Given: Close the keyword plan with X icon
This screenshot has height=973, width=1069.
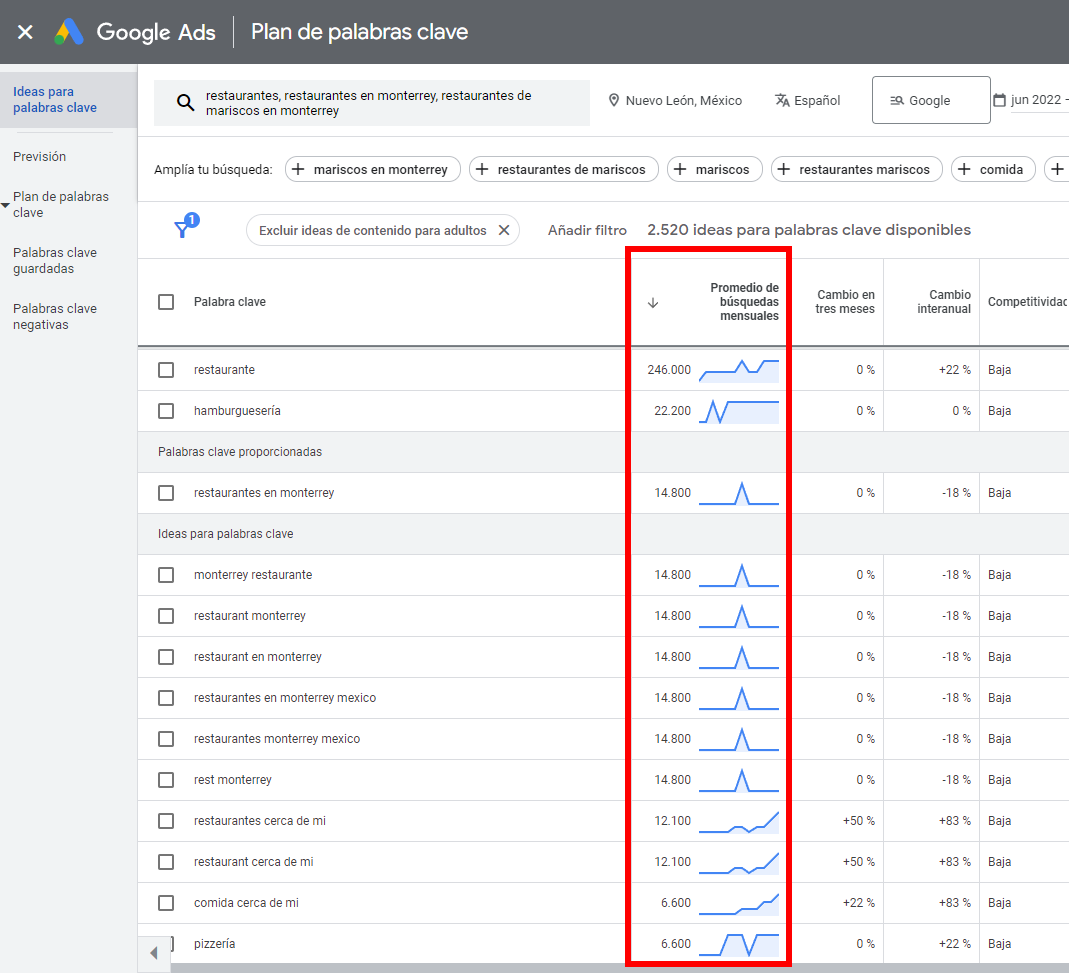Looking at the screenshot, I should click(25, 32).
